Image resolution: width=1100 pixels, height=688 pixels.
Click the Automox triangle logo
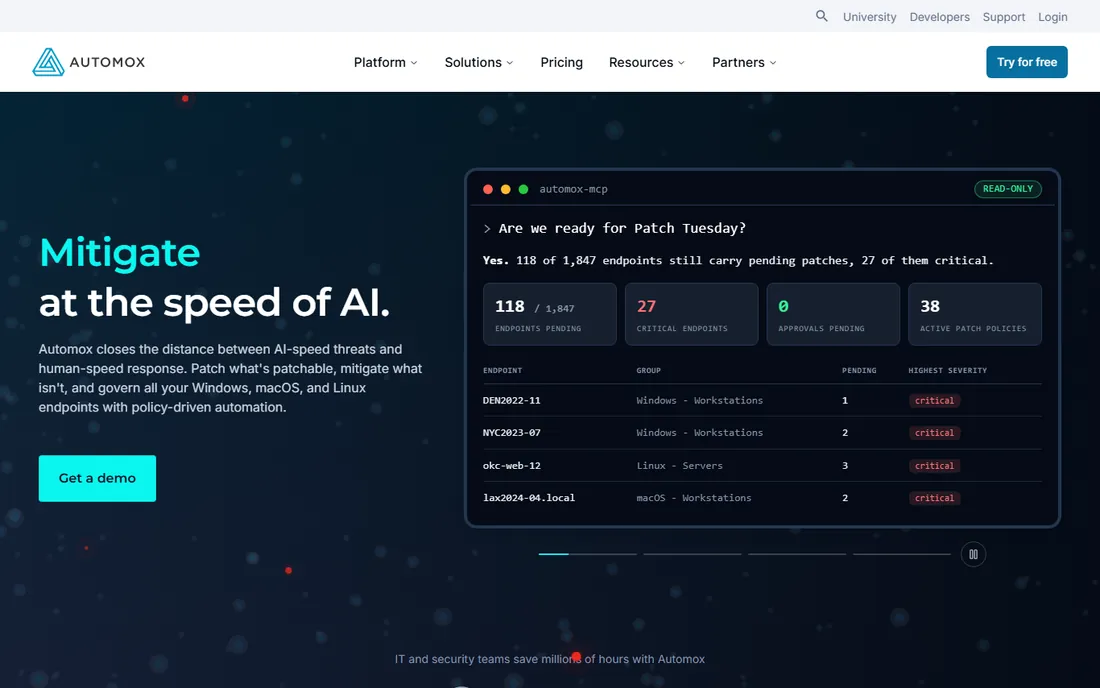[x=48, y=62]
